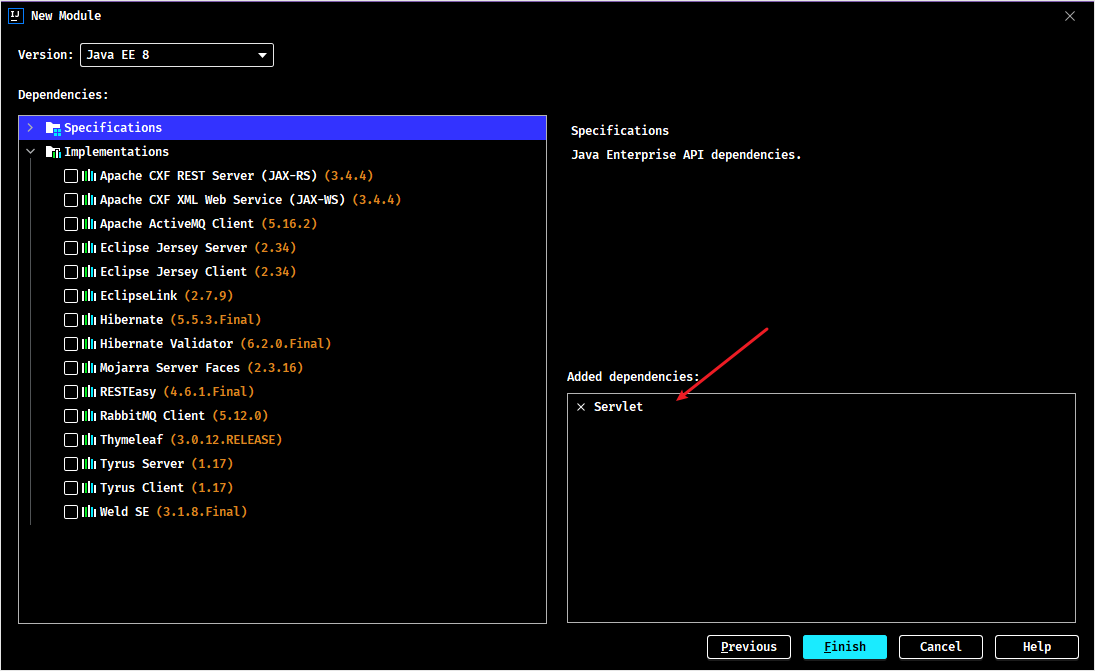This screenshot has height=671, width=1095.
Task: Click the Specifications folder icon
Action: coord(53,128)
